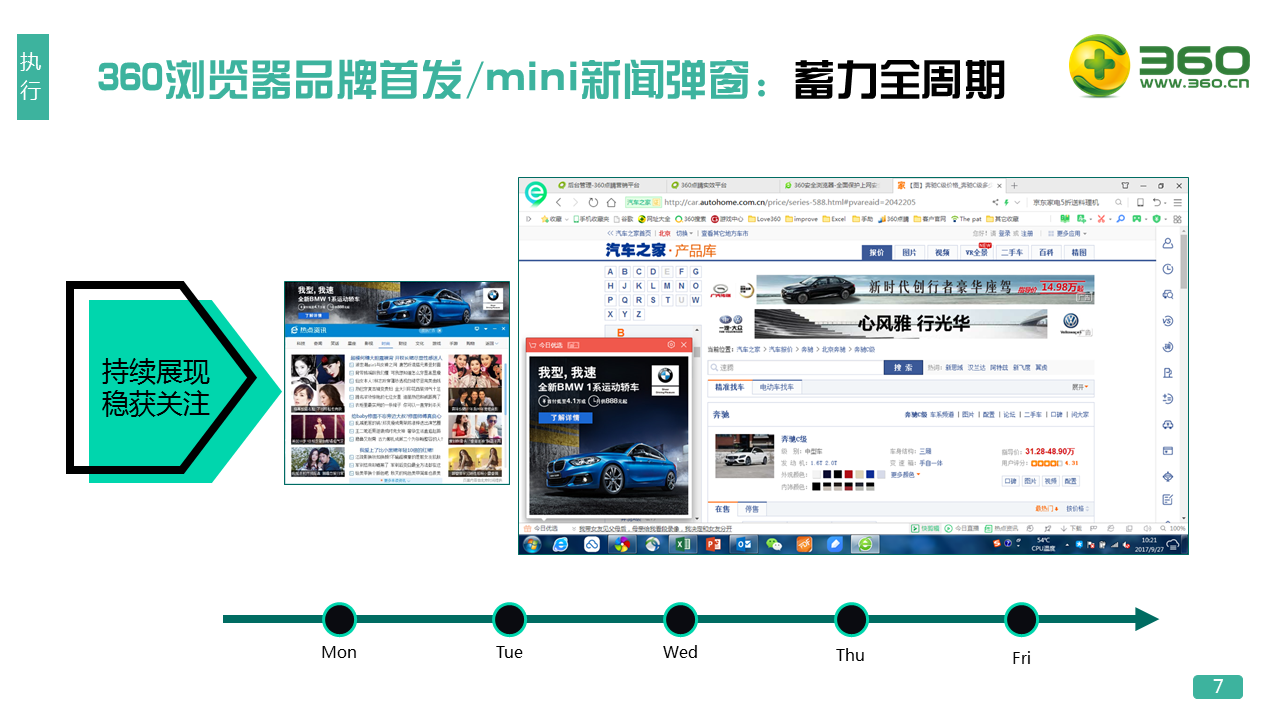Click the 下载 download item in the status bar
This screenshot has height=720, width=1280.
[1071, 528]
